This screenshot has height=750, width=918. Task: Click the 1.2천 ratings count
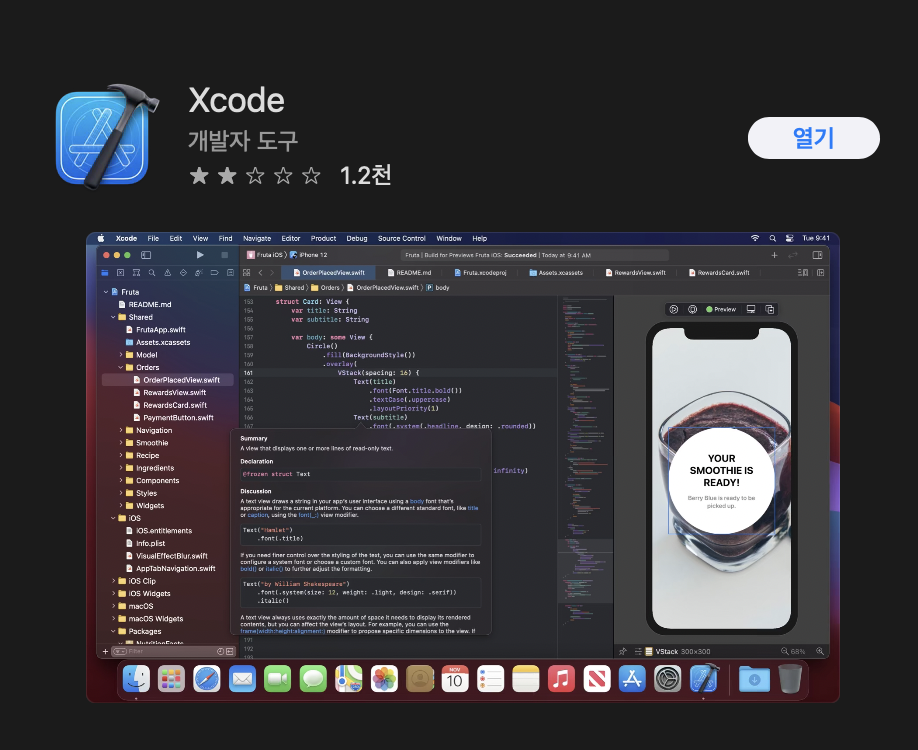(x=365, y=175)
